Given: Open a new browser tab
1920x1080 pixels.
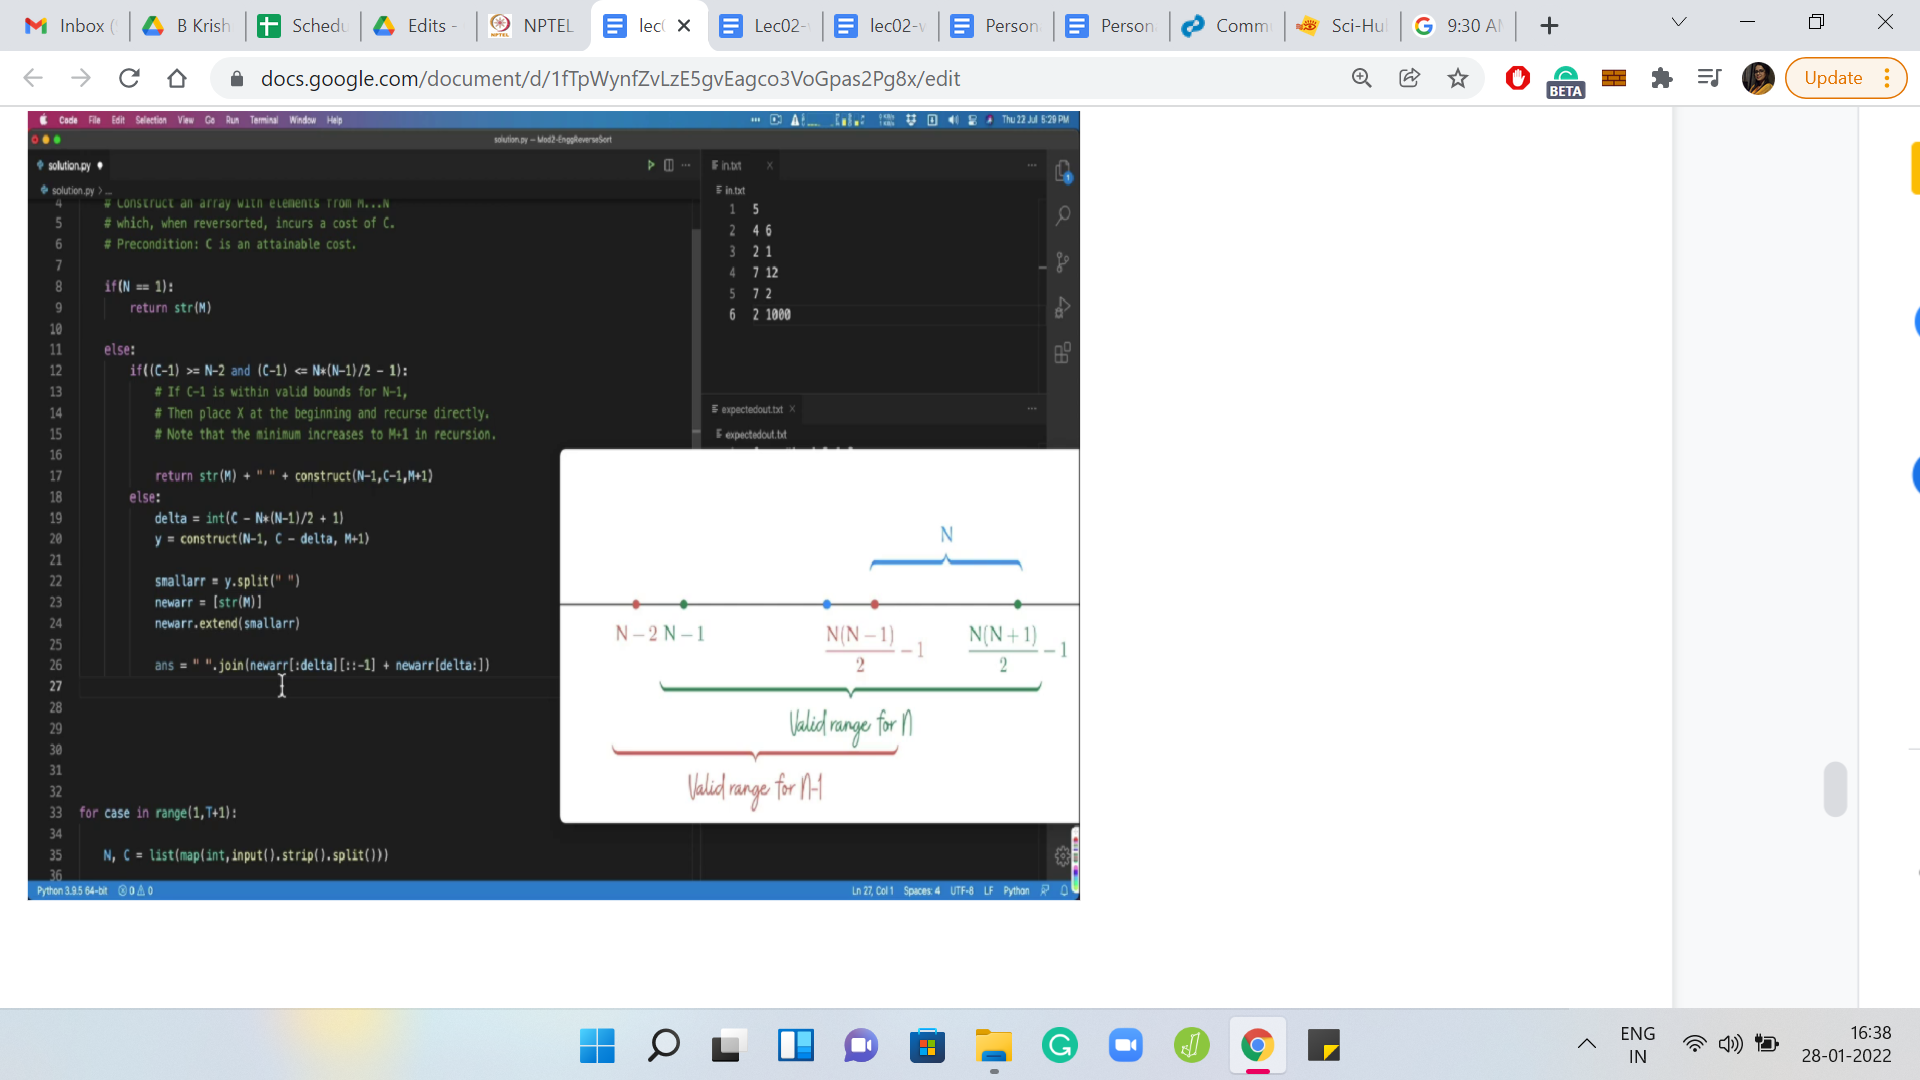Looking at the screenshot, I should [x=1549, y=26].
